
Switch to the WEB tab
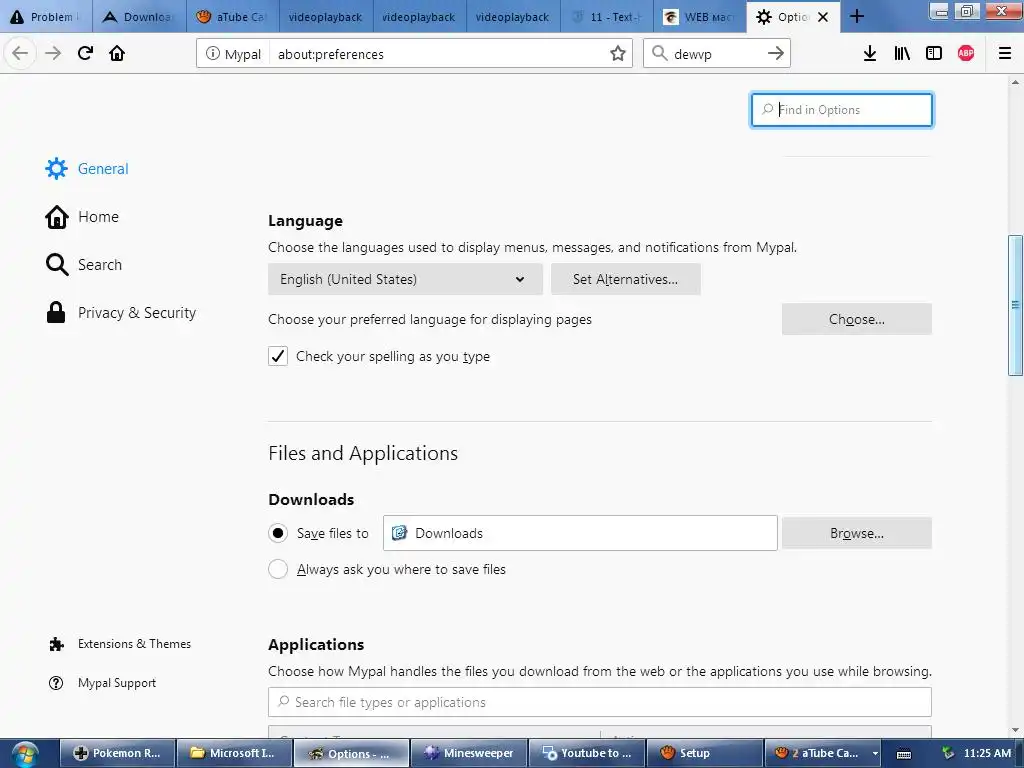pyautogui.click(x=700, y=17)
